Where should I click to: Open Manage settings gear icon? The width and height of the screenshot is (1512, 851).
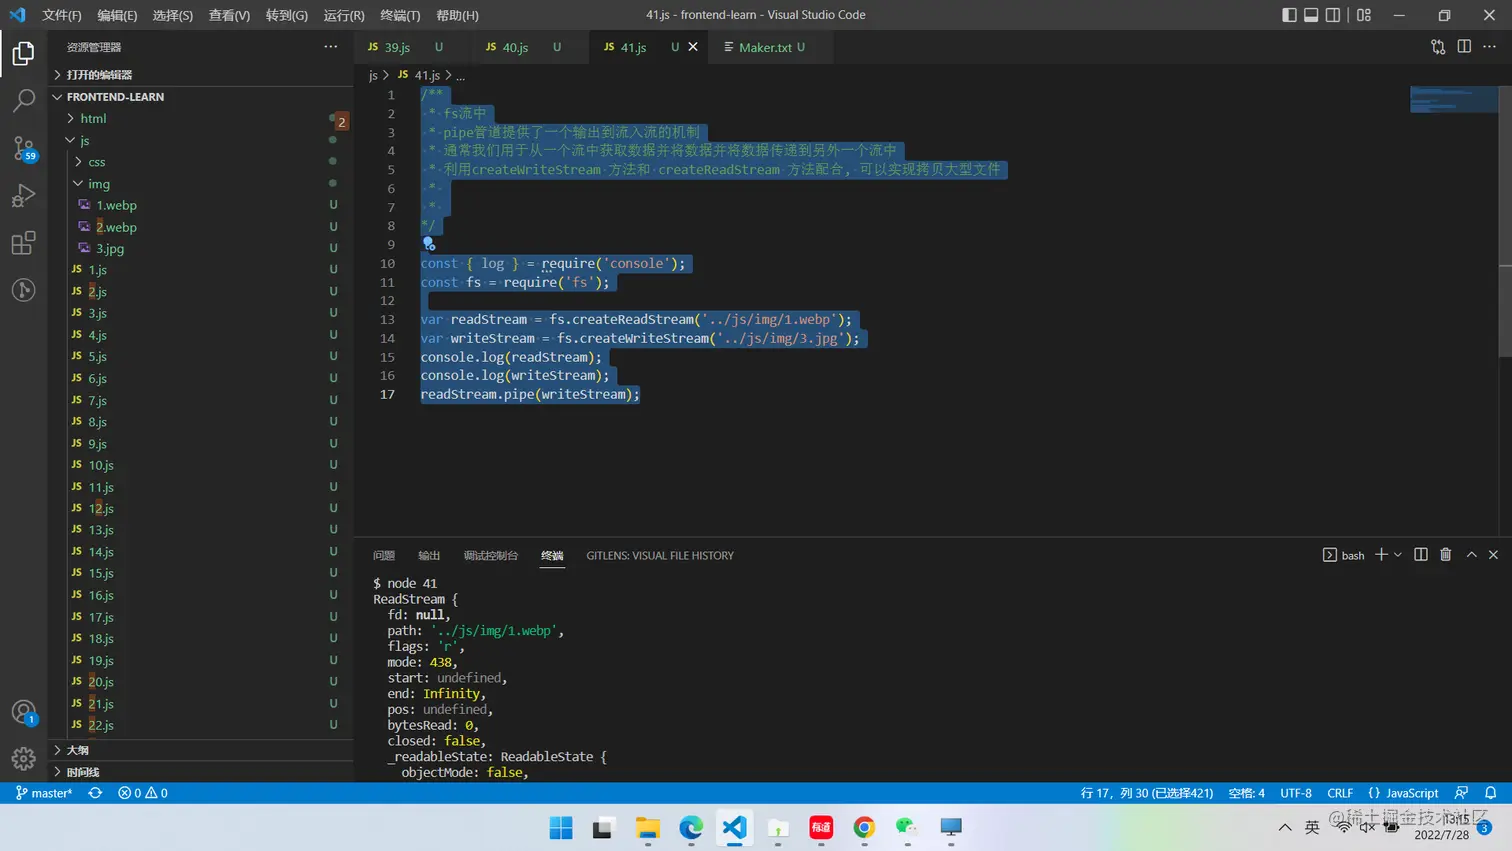point(23,759)
